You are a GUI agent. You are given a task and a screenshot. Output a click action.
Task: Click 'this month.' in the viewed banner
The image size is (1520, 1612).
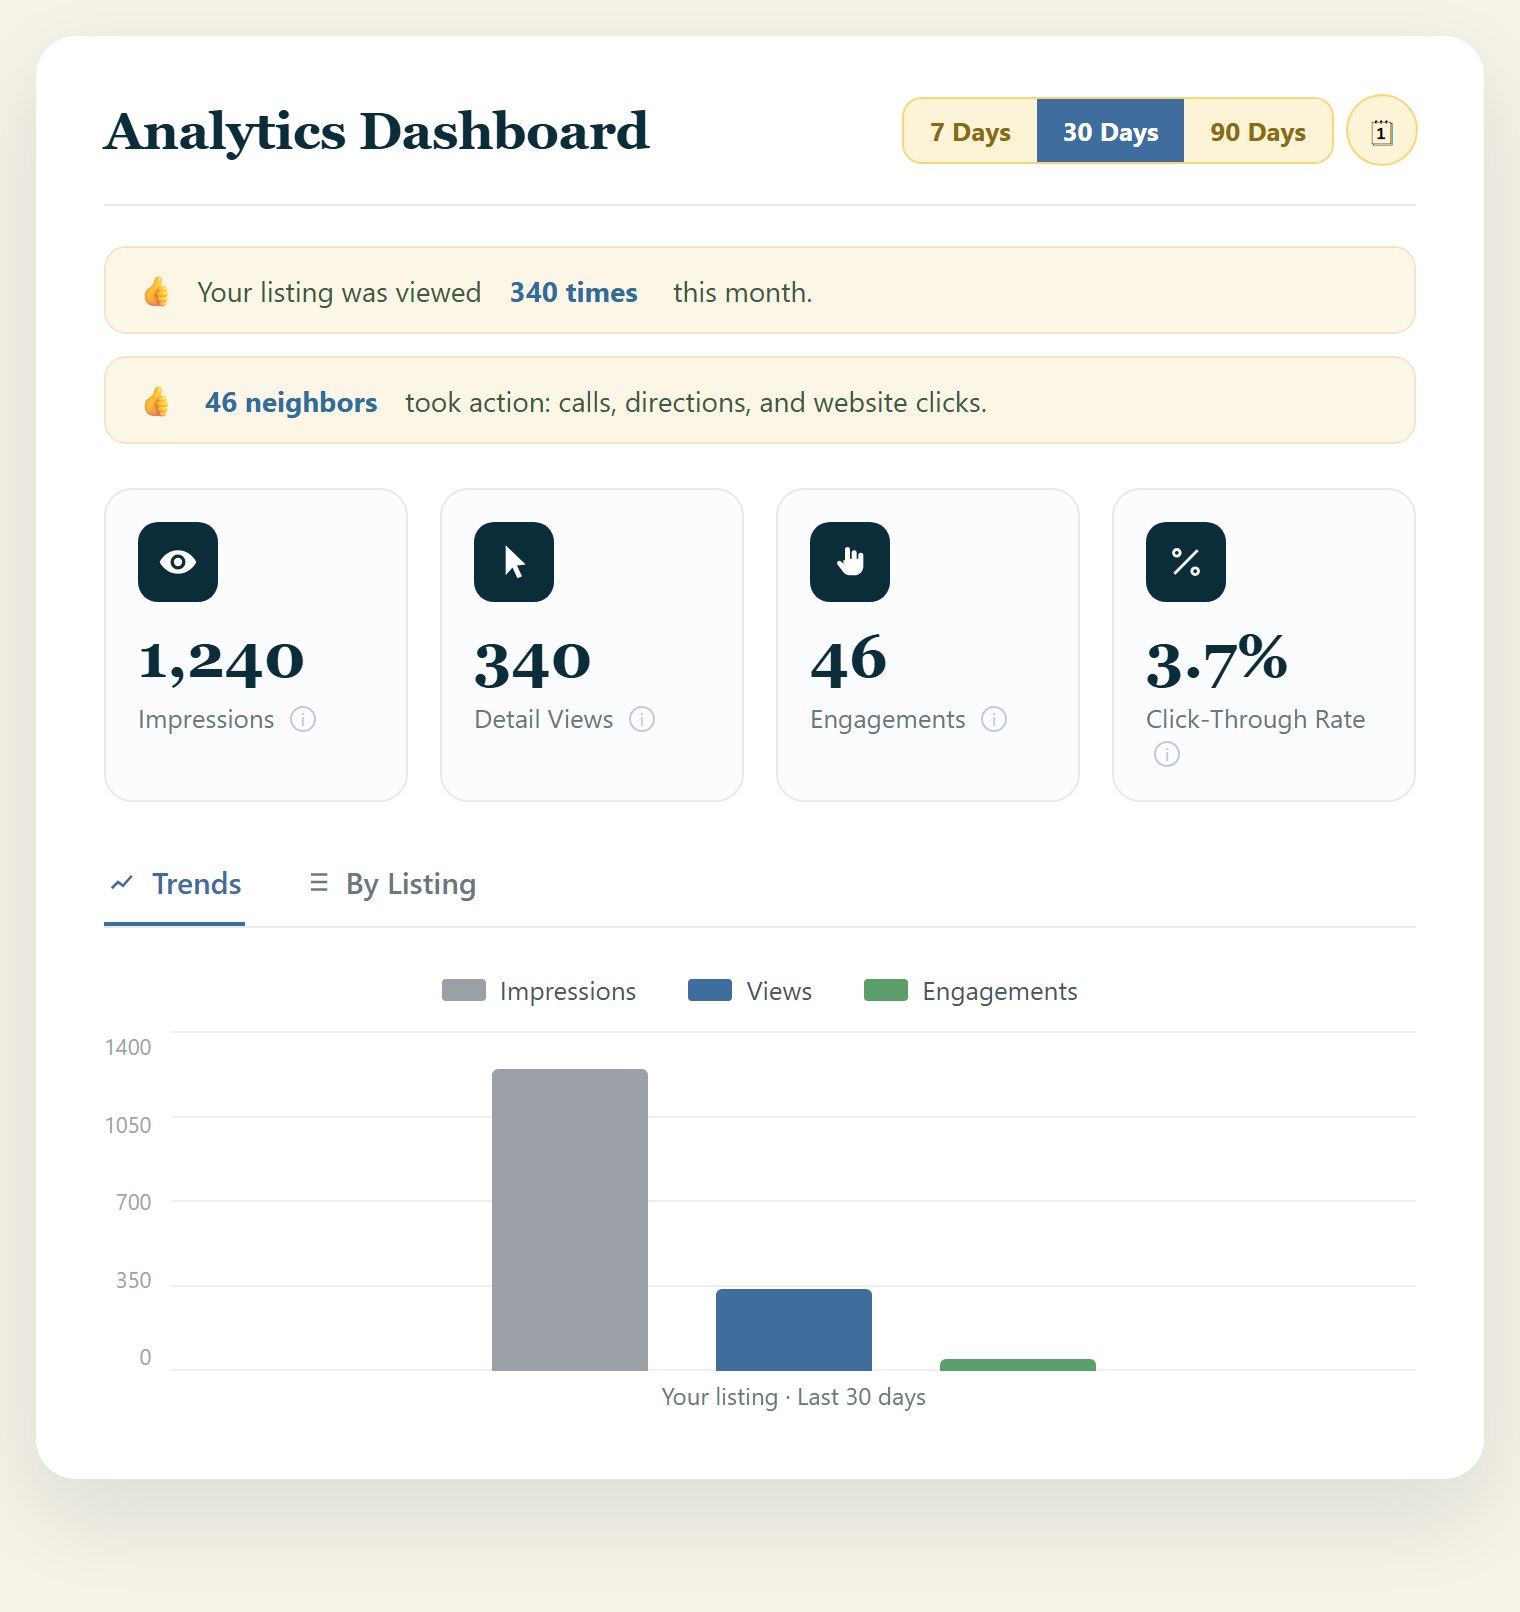pyautogui.click(x=743, y=292)
